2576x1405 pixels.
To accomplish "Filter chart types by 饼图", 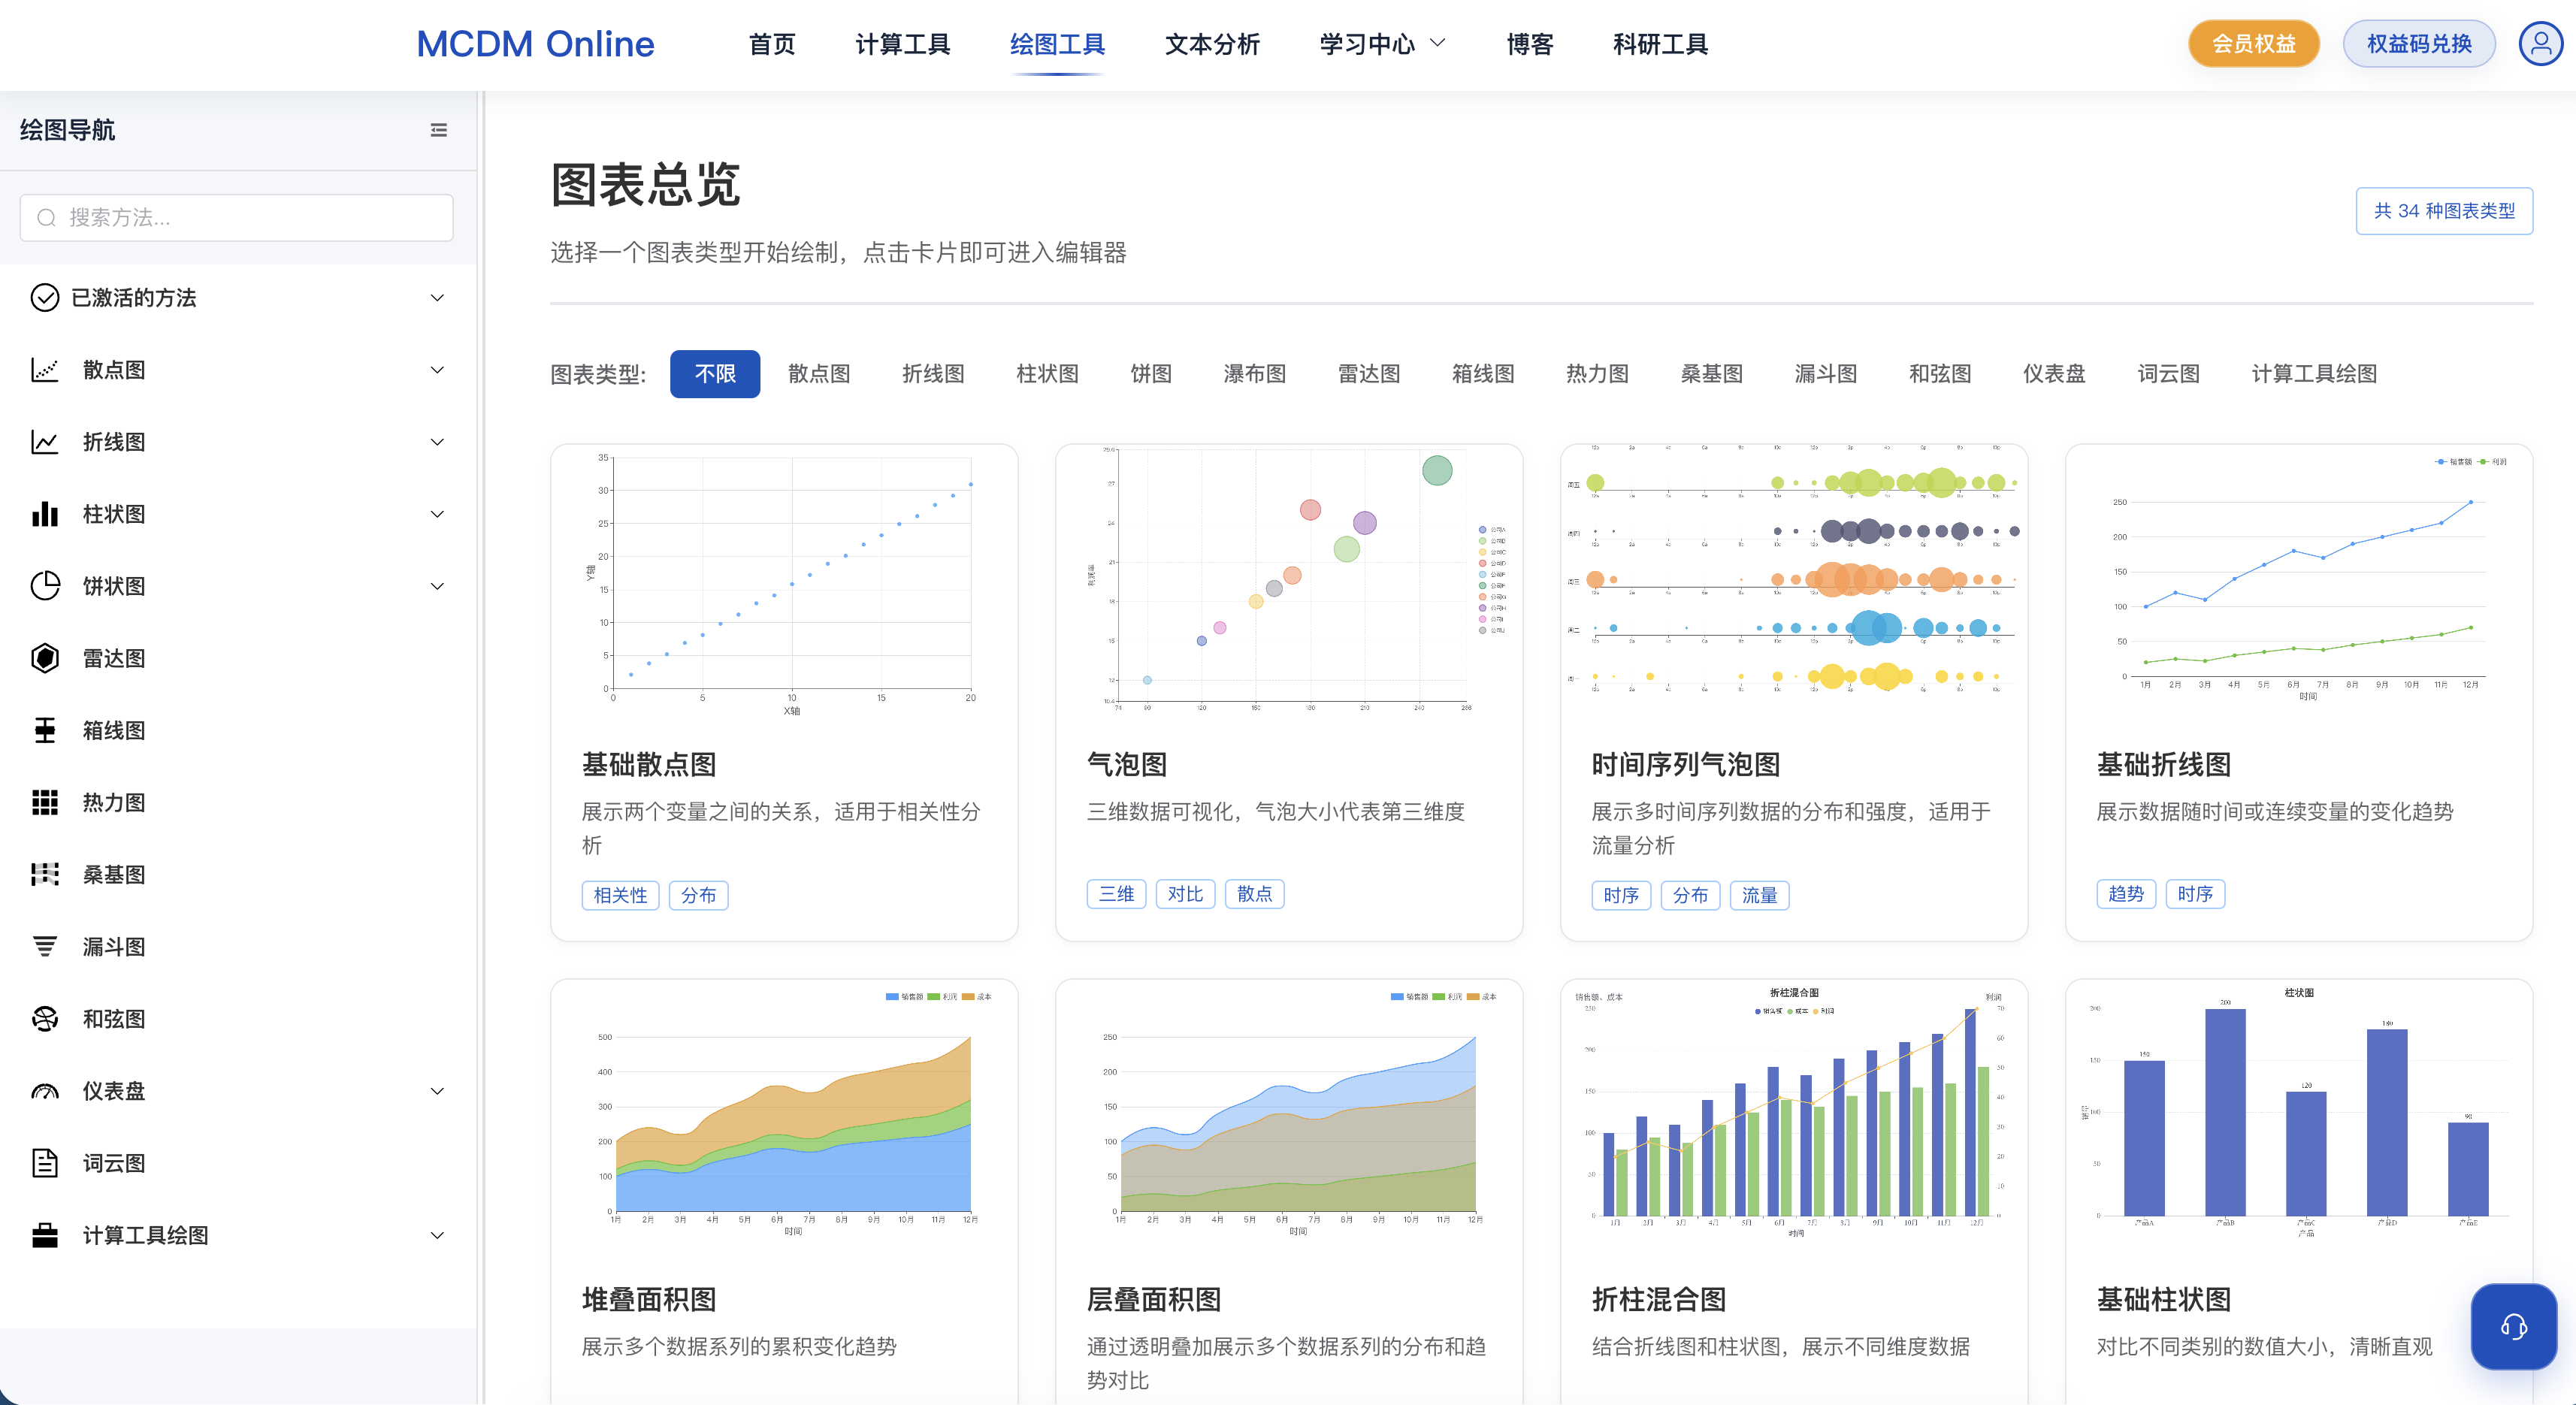I will point(1151,374).
